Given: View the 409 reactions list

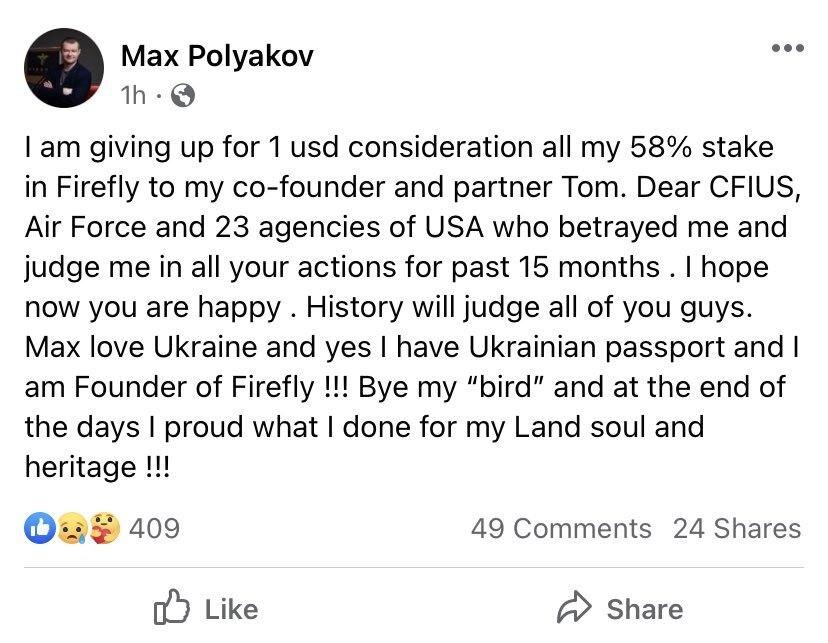Looking at the screenshot, I should click(154, 528).
